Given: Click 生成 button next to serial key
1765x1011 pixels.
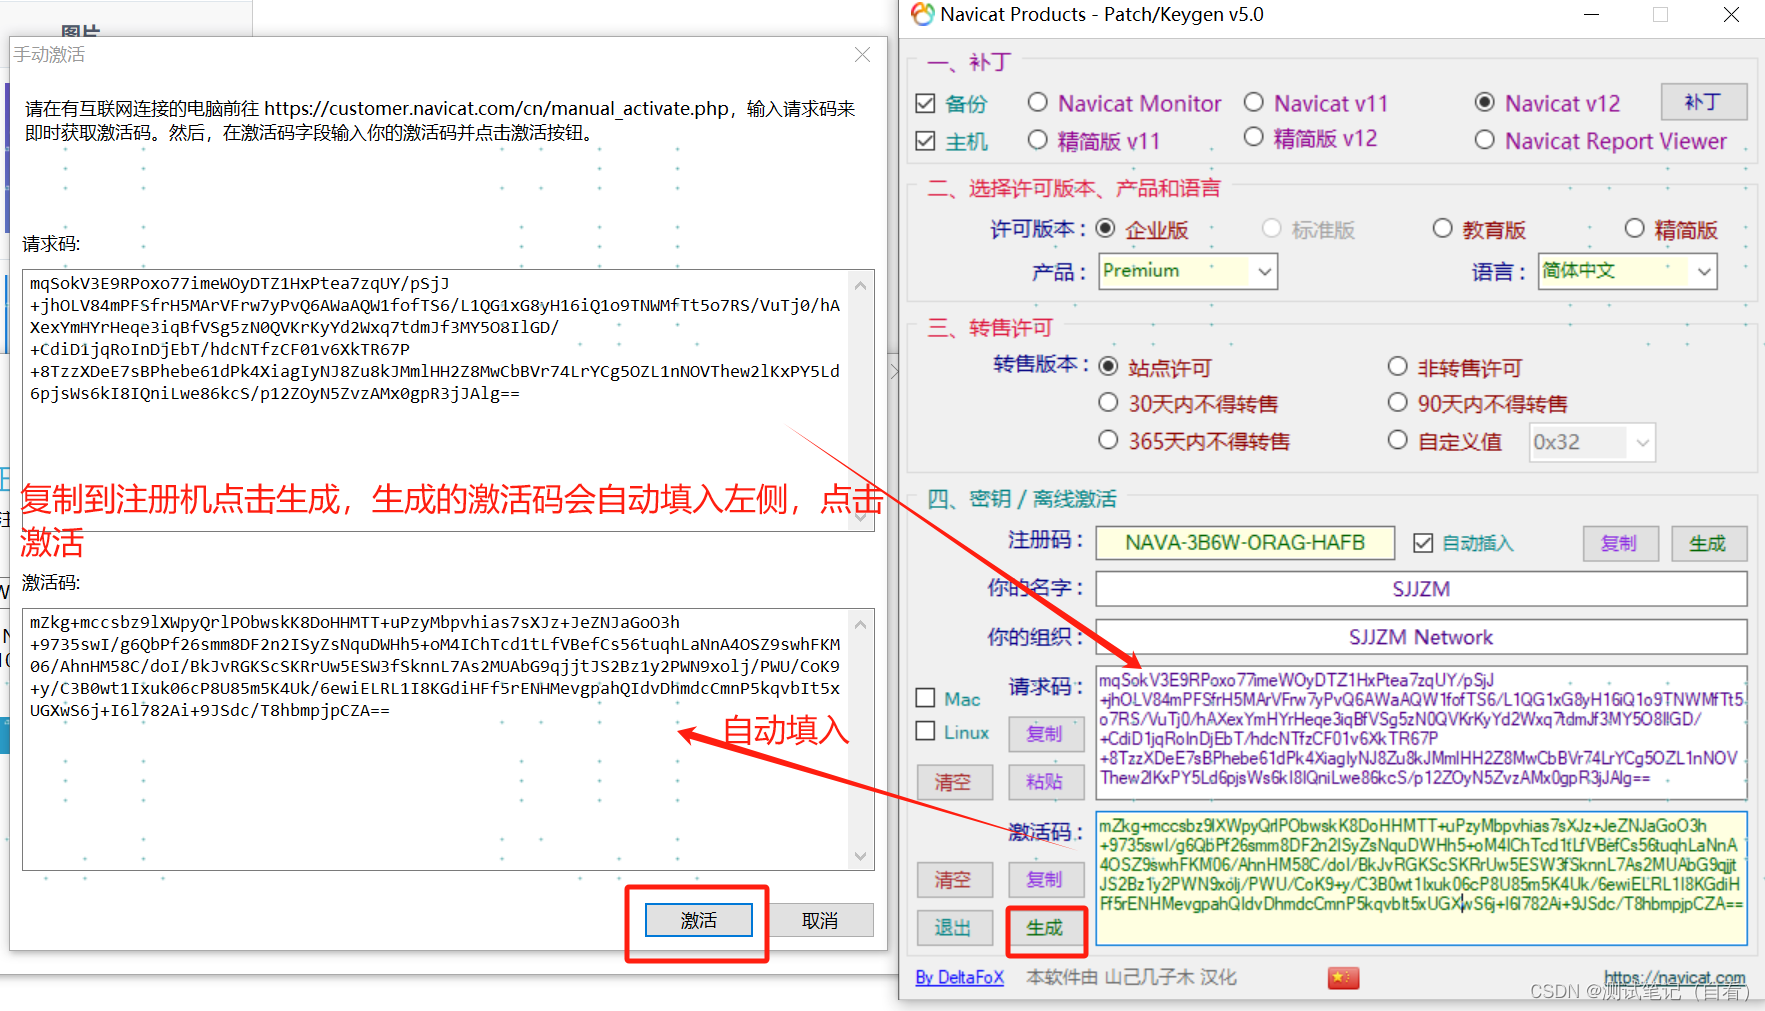Looking at the screenshot, I should 1708,543.
